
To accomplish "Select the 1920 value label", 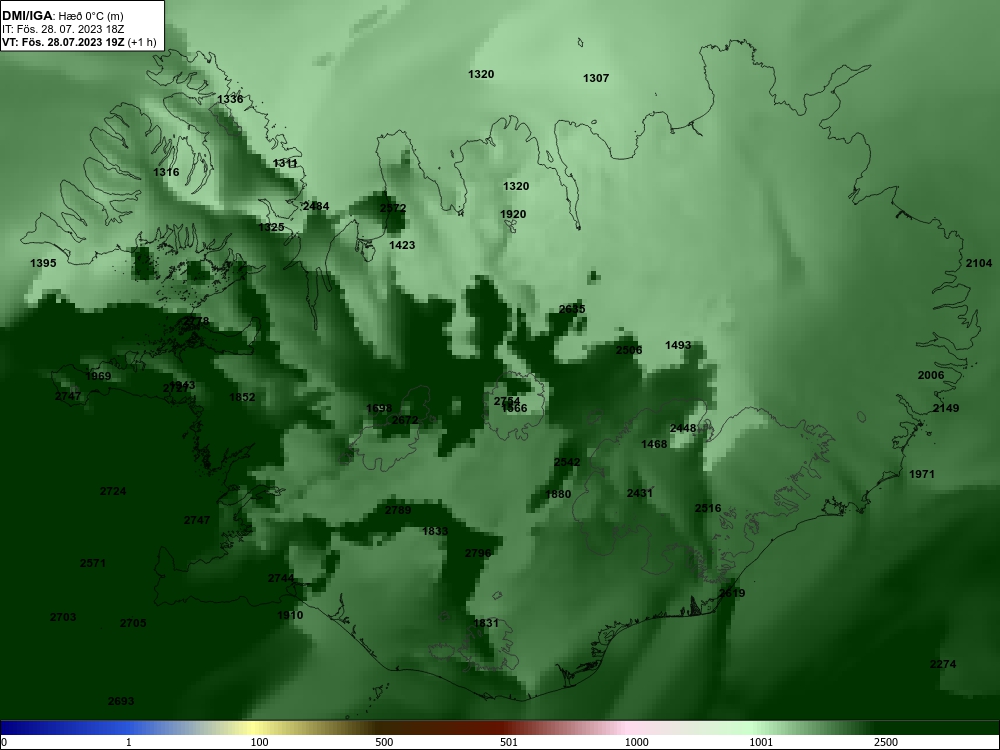I will pos(513,214).
